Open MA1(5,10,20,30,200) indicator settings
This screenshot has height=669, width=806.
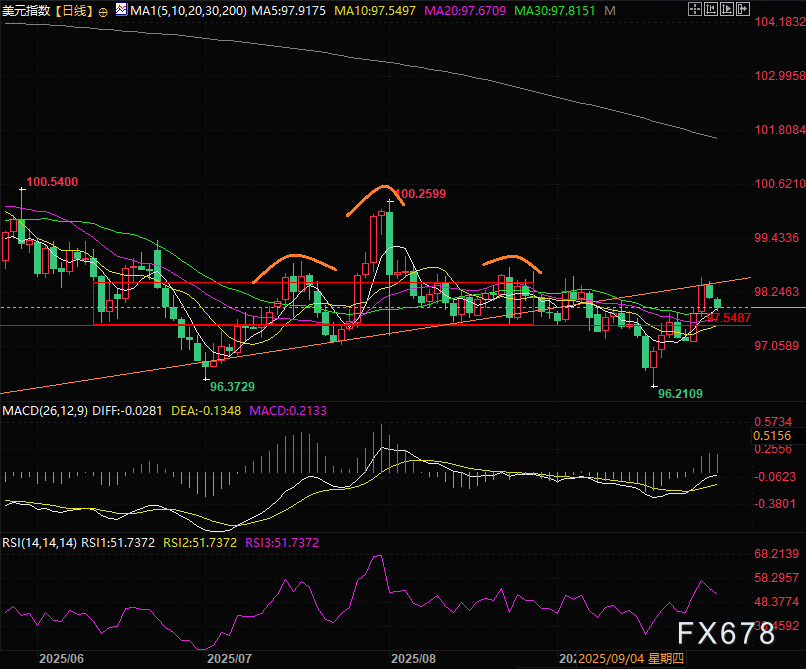[x=182, y=11]
